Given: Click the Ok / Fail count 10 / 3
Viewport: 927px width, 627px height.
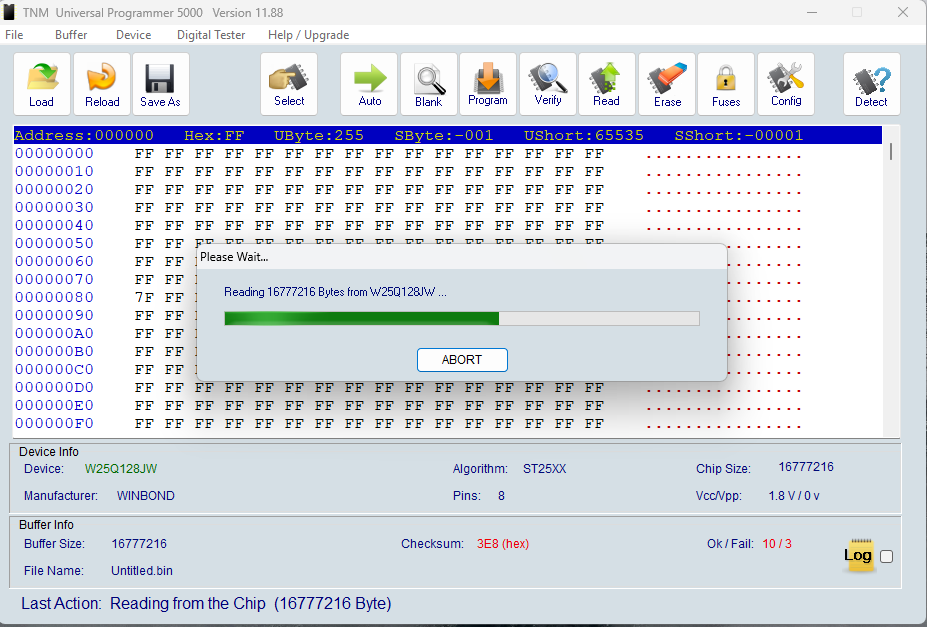Looking at the screenshot, I should tap(777, 544).
